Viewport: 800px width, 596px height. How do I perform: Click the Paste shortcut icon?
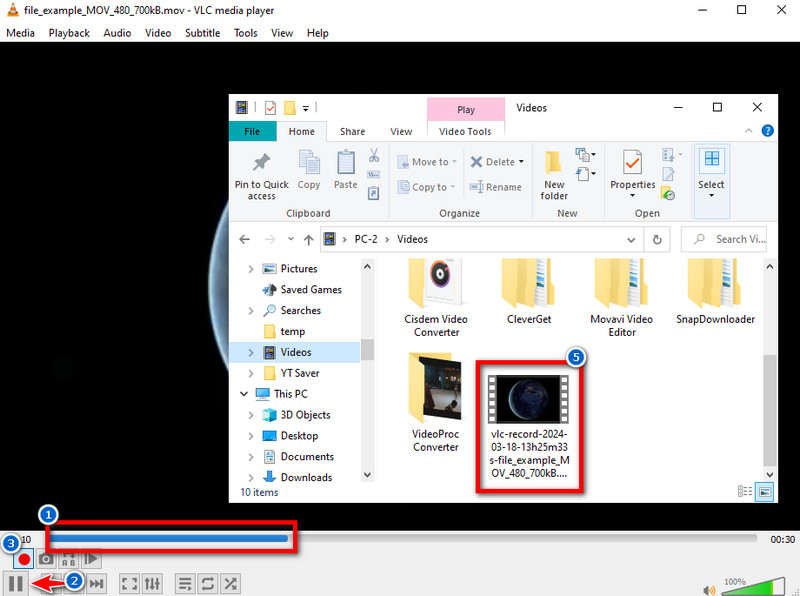pyautogui.click(x=374, y=193)
